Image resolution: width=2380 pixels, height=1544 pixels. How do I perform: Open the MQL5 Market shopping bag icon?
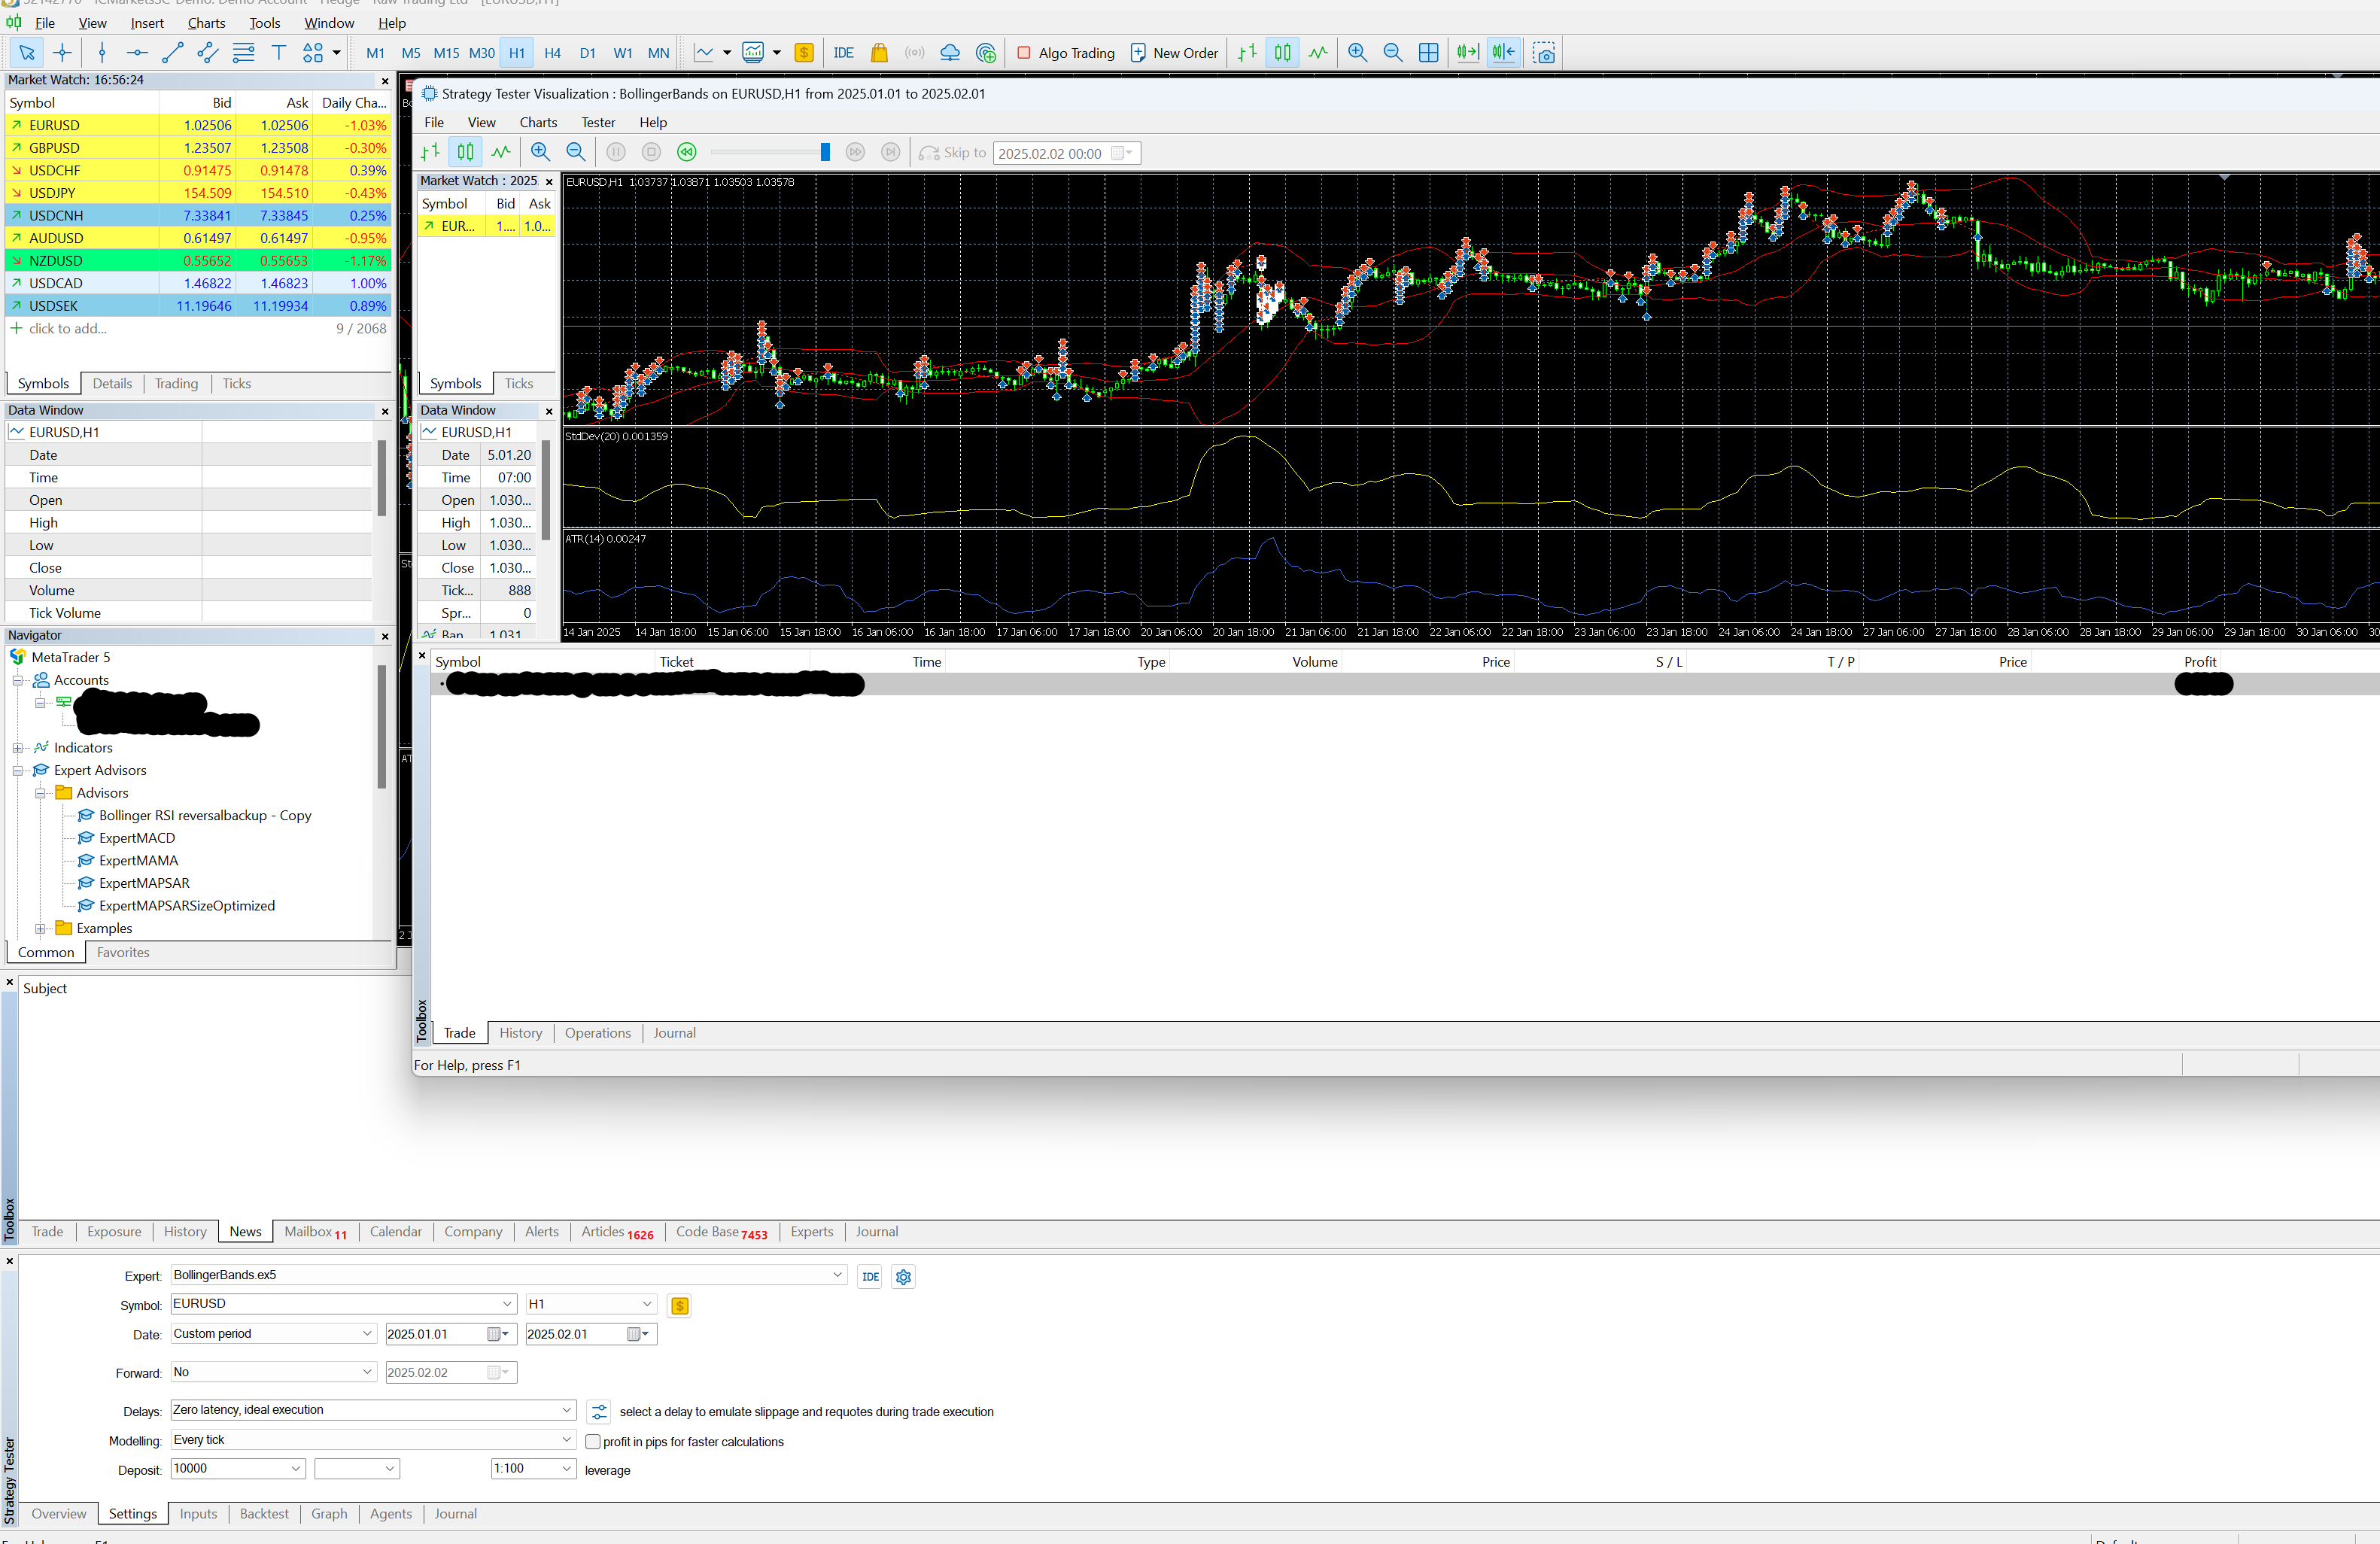[879, 53]
